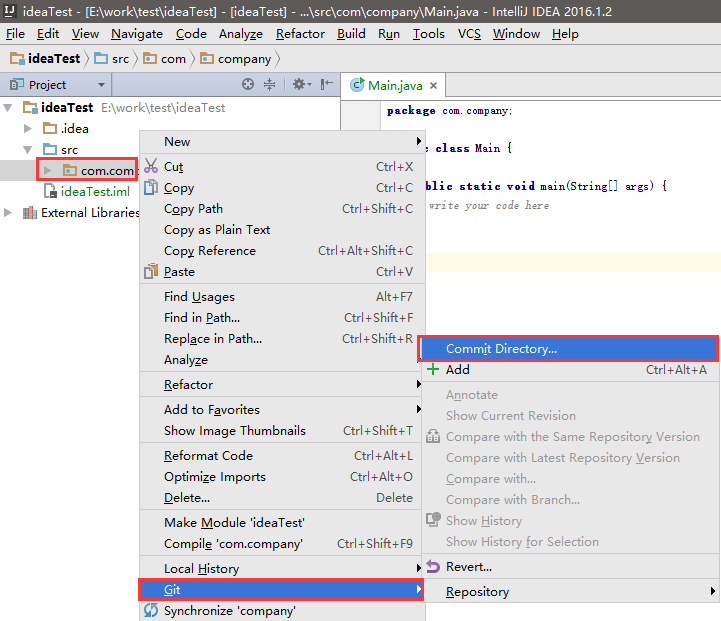Click the collapse all icon in Project panel
Screen dimensions: 721x621
270,85
